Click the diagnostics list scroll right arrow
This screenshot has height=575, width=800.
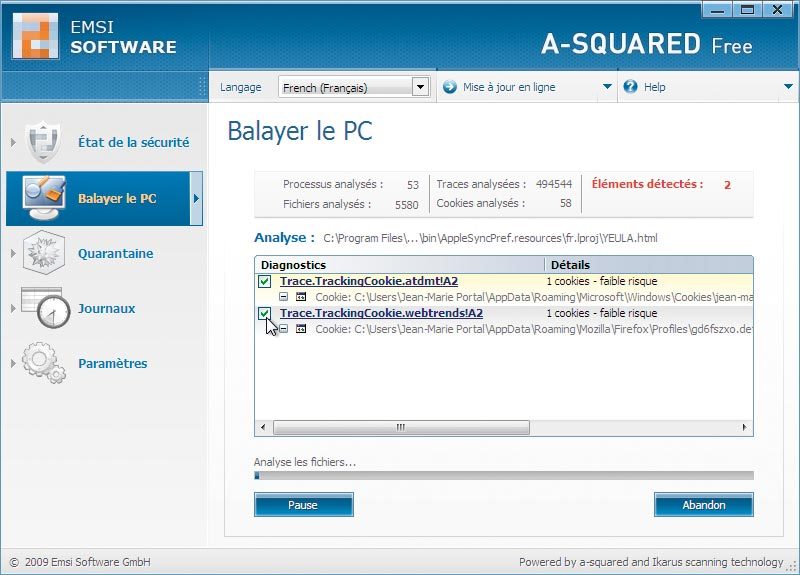(744, 427)
